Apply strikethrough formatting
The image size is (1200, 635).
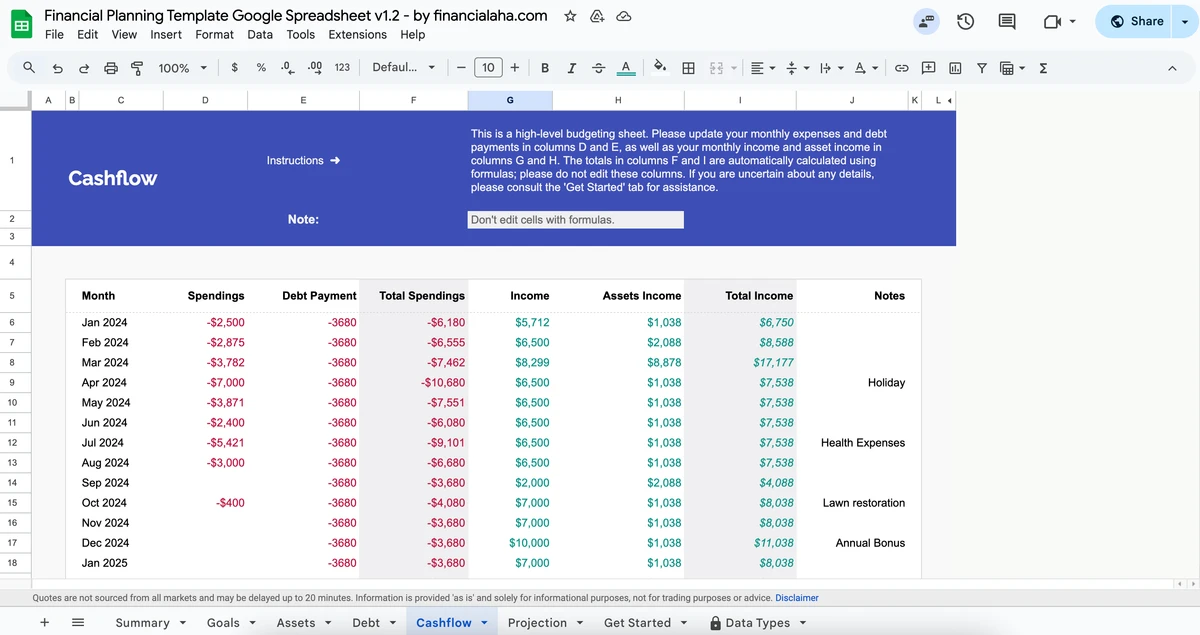pyautogui.click(x=598, y=67)
